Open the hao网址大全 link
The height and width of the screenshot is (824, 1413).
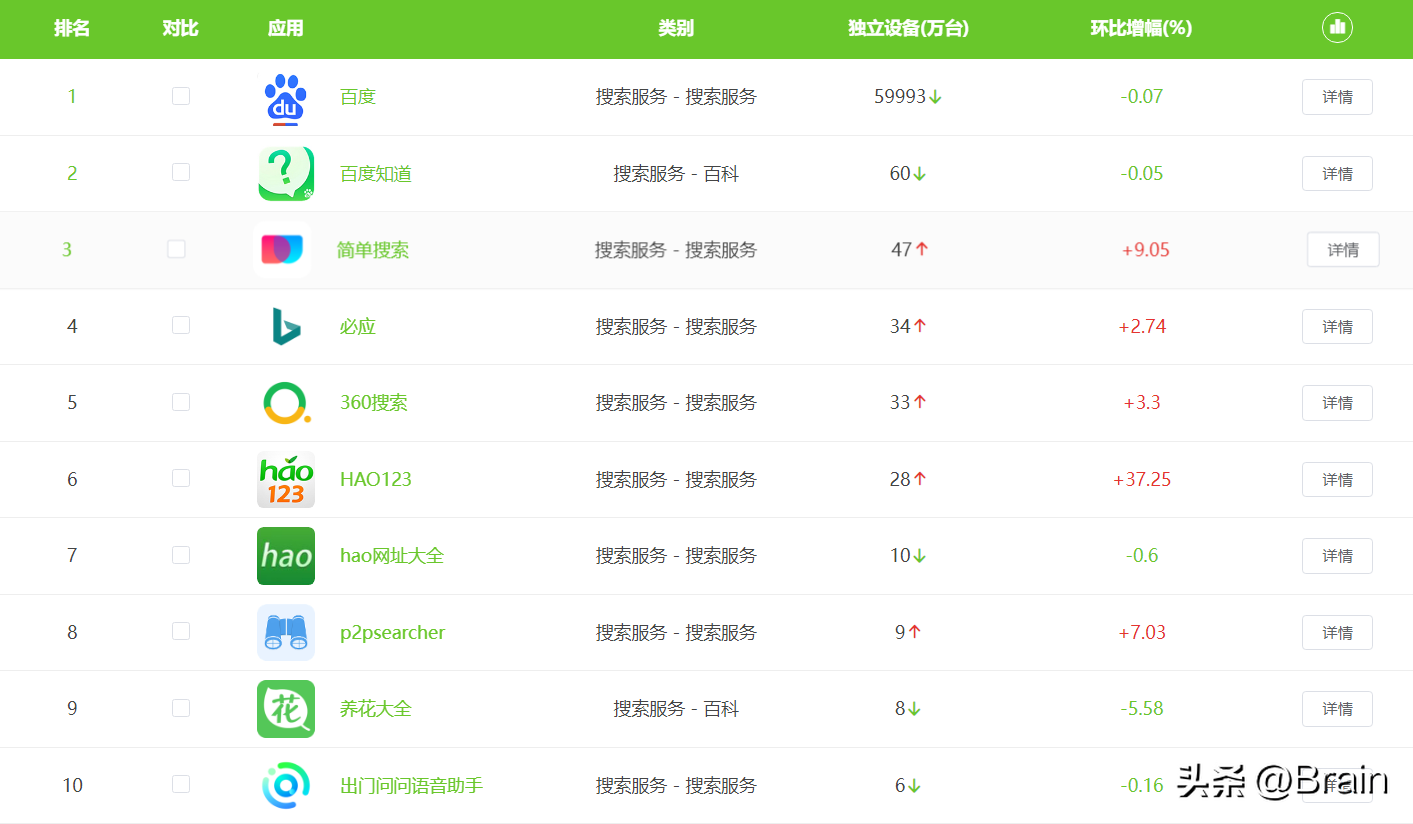pyautogui.click(x=392, y=555)
